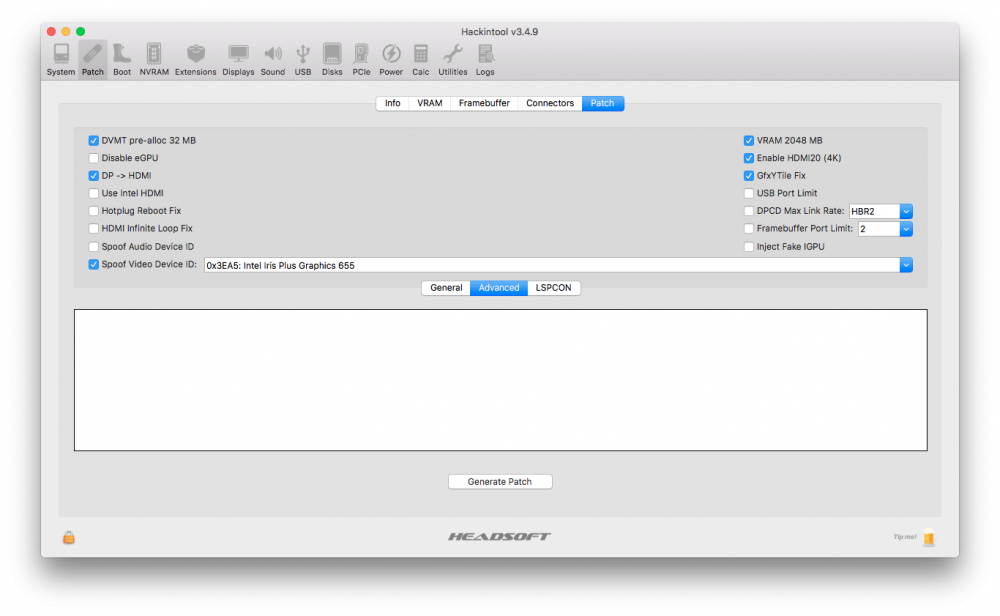Switch to the VRAM tab
The height and width of the screenshot is (616, 1000).
[x=430, y=103]
